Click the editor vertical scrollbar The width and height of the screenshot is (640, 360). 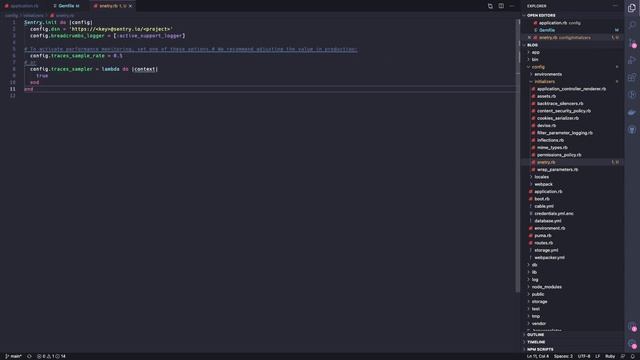coord(518,155)
